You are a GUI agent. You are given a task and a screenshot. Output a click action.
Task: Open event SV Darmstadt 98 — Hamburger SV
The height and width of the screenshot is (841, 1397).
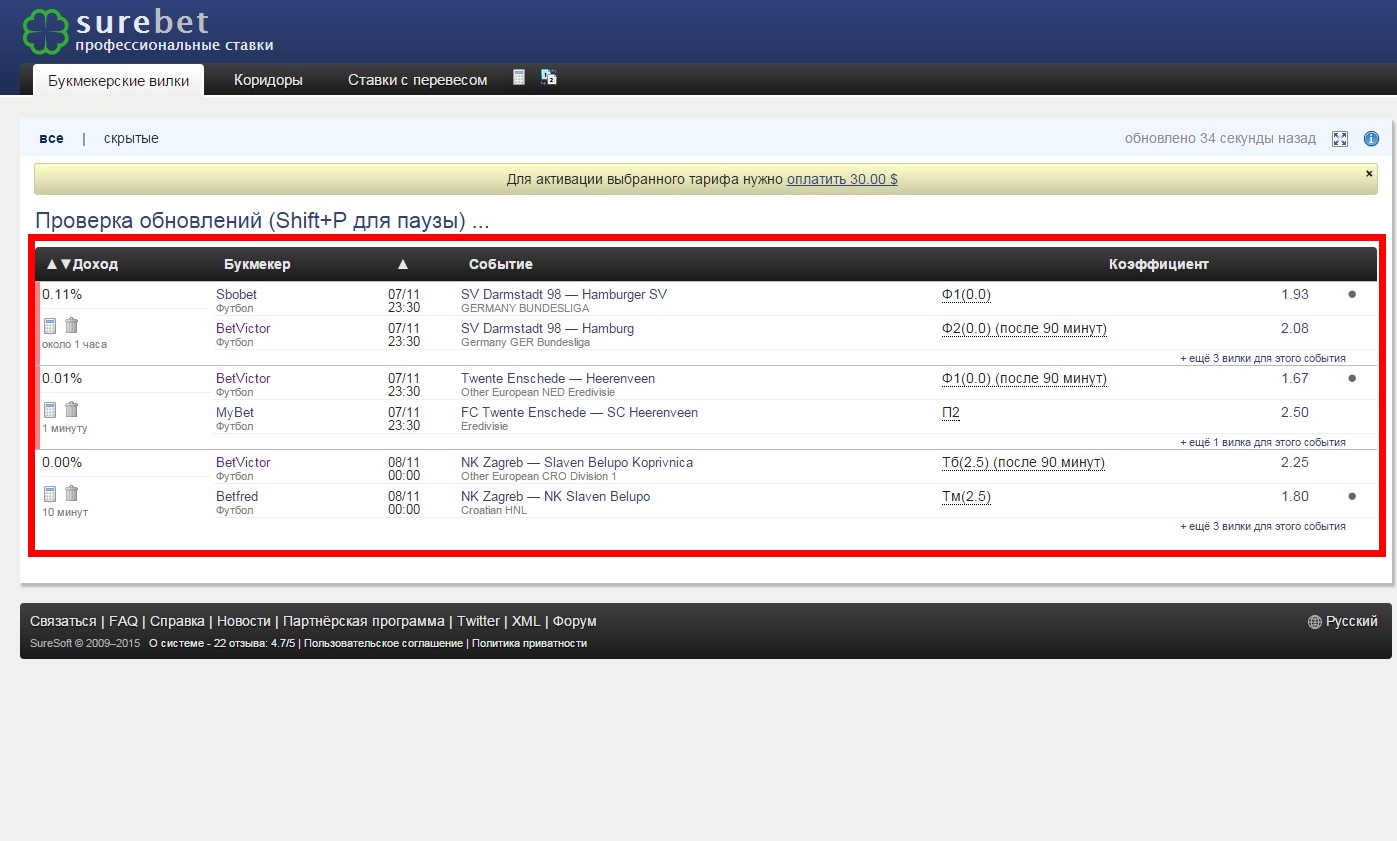(x=564, y=294)
